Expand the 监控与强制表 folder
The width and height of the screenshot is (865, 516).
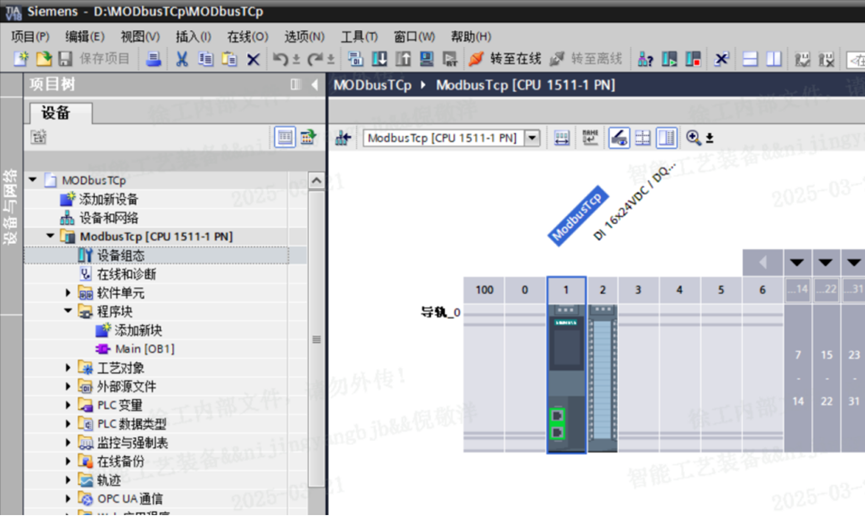point(68,443)
